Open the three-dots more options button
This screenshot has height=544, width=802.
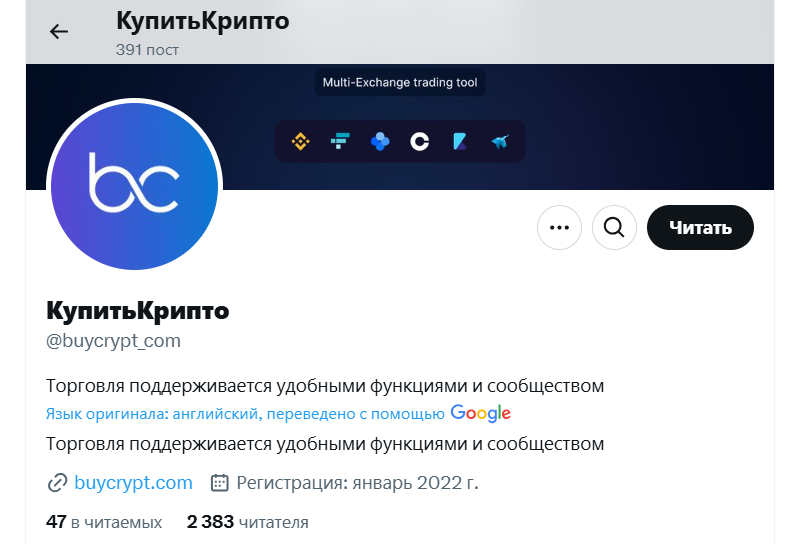pos(559,228)
